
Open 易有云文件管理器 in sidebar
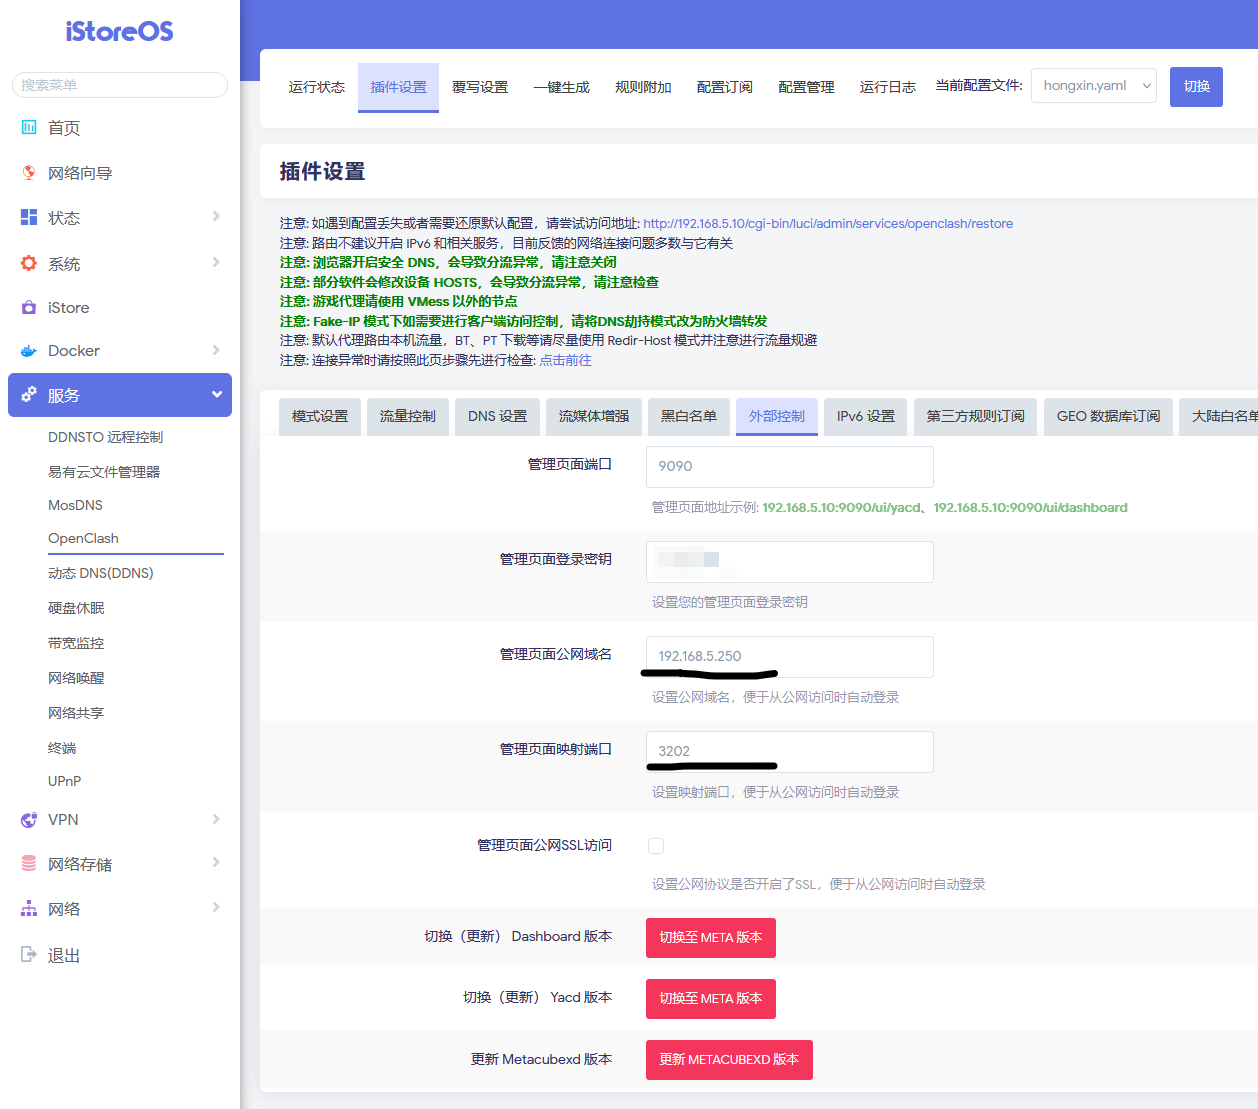(x=104, y=472)
